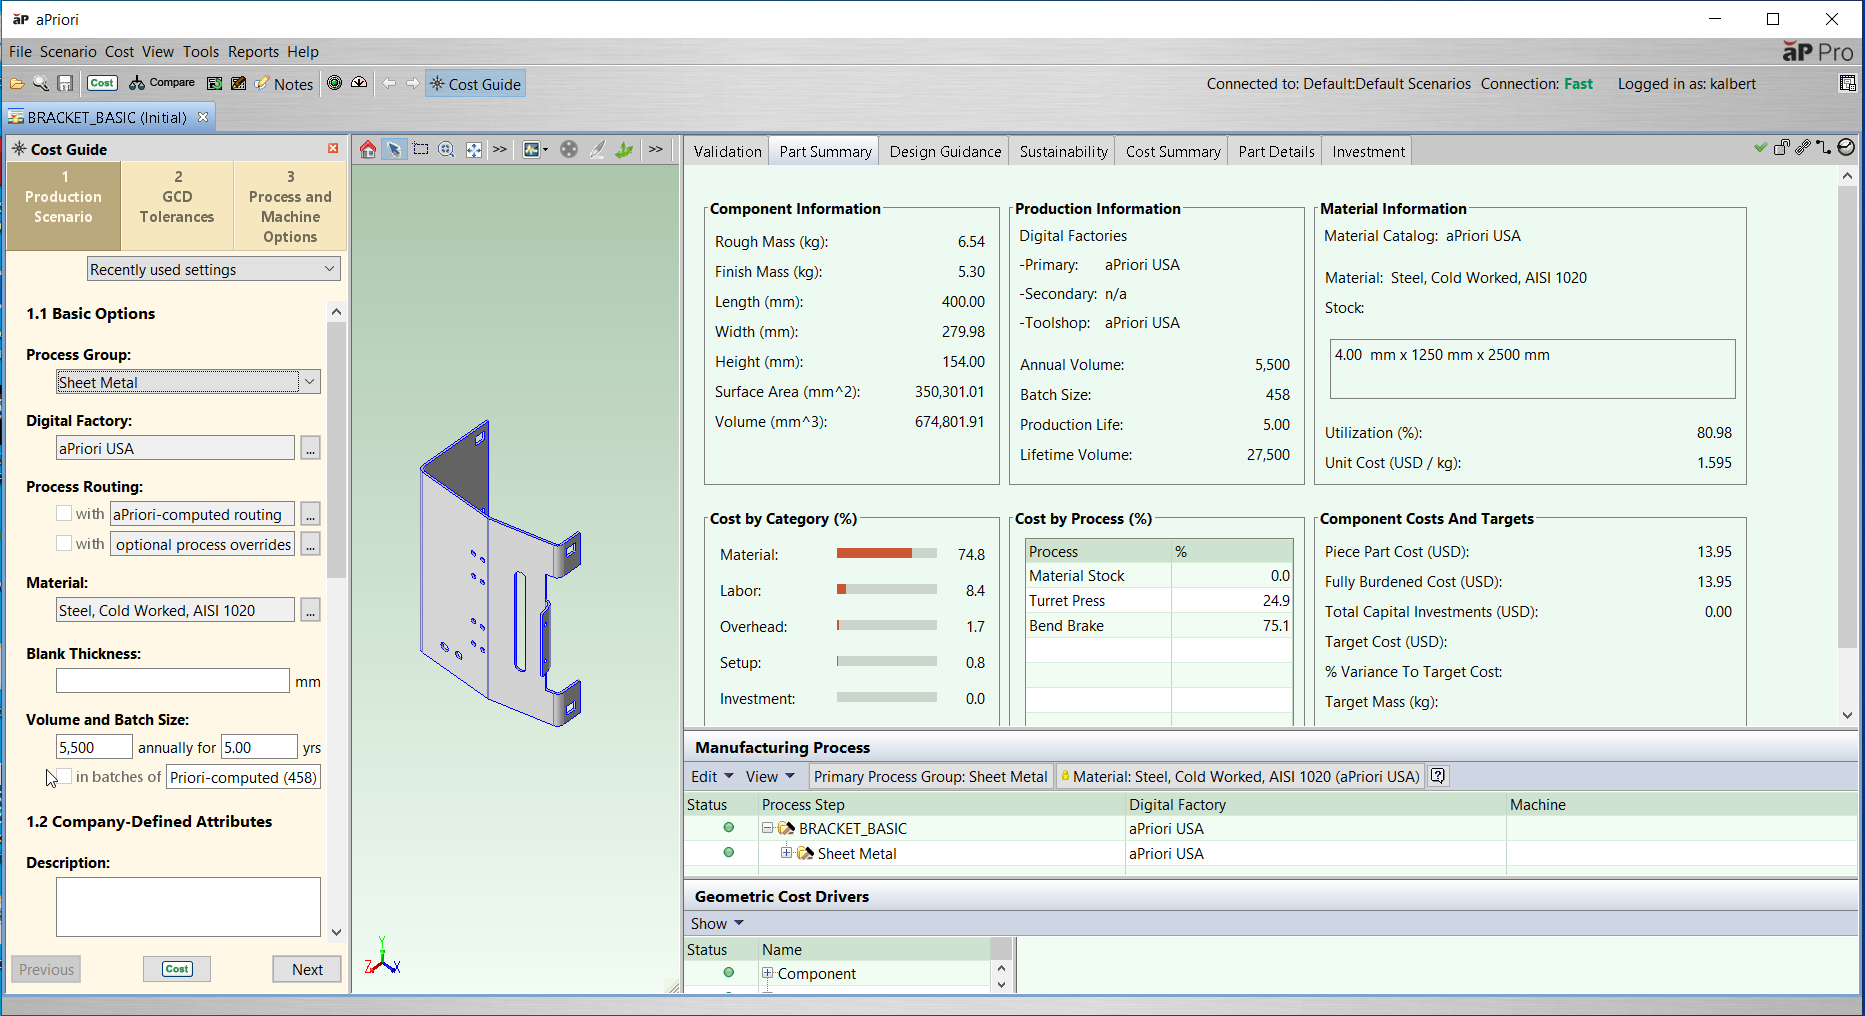Image resolution: width=1865 pixels, height=1016 pixels.
Task: Click the connector route icon near tabs
Action: point(1824,147)
